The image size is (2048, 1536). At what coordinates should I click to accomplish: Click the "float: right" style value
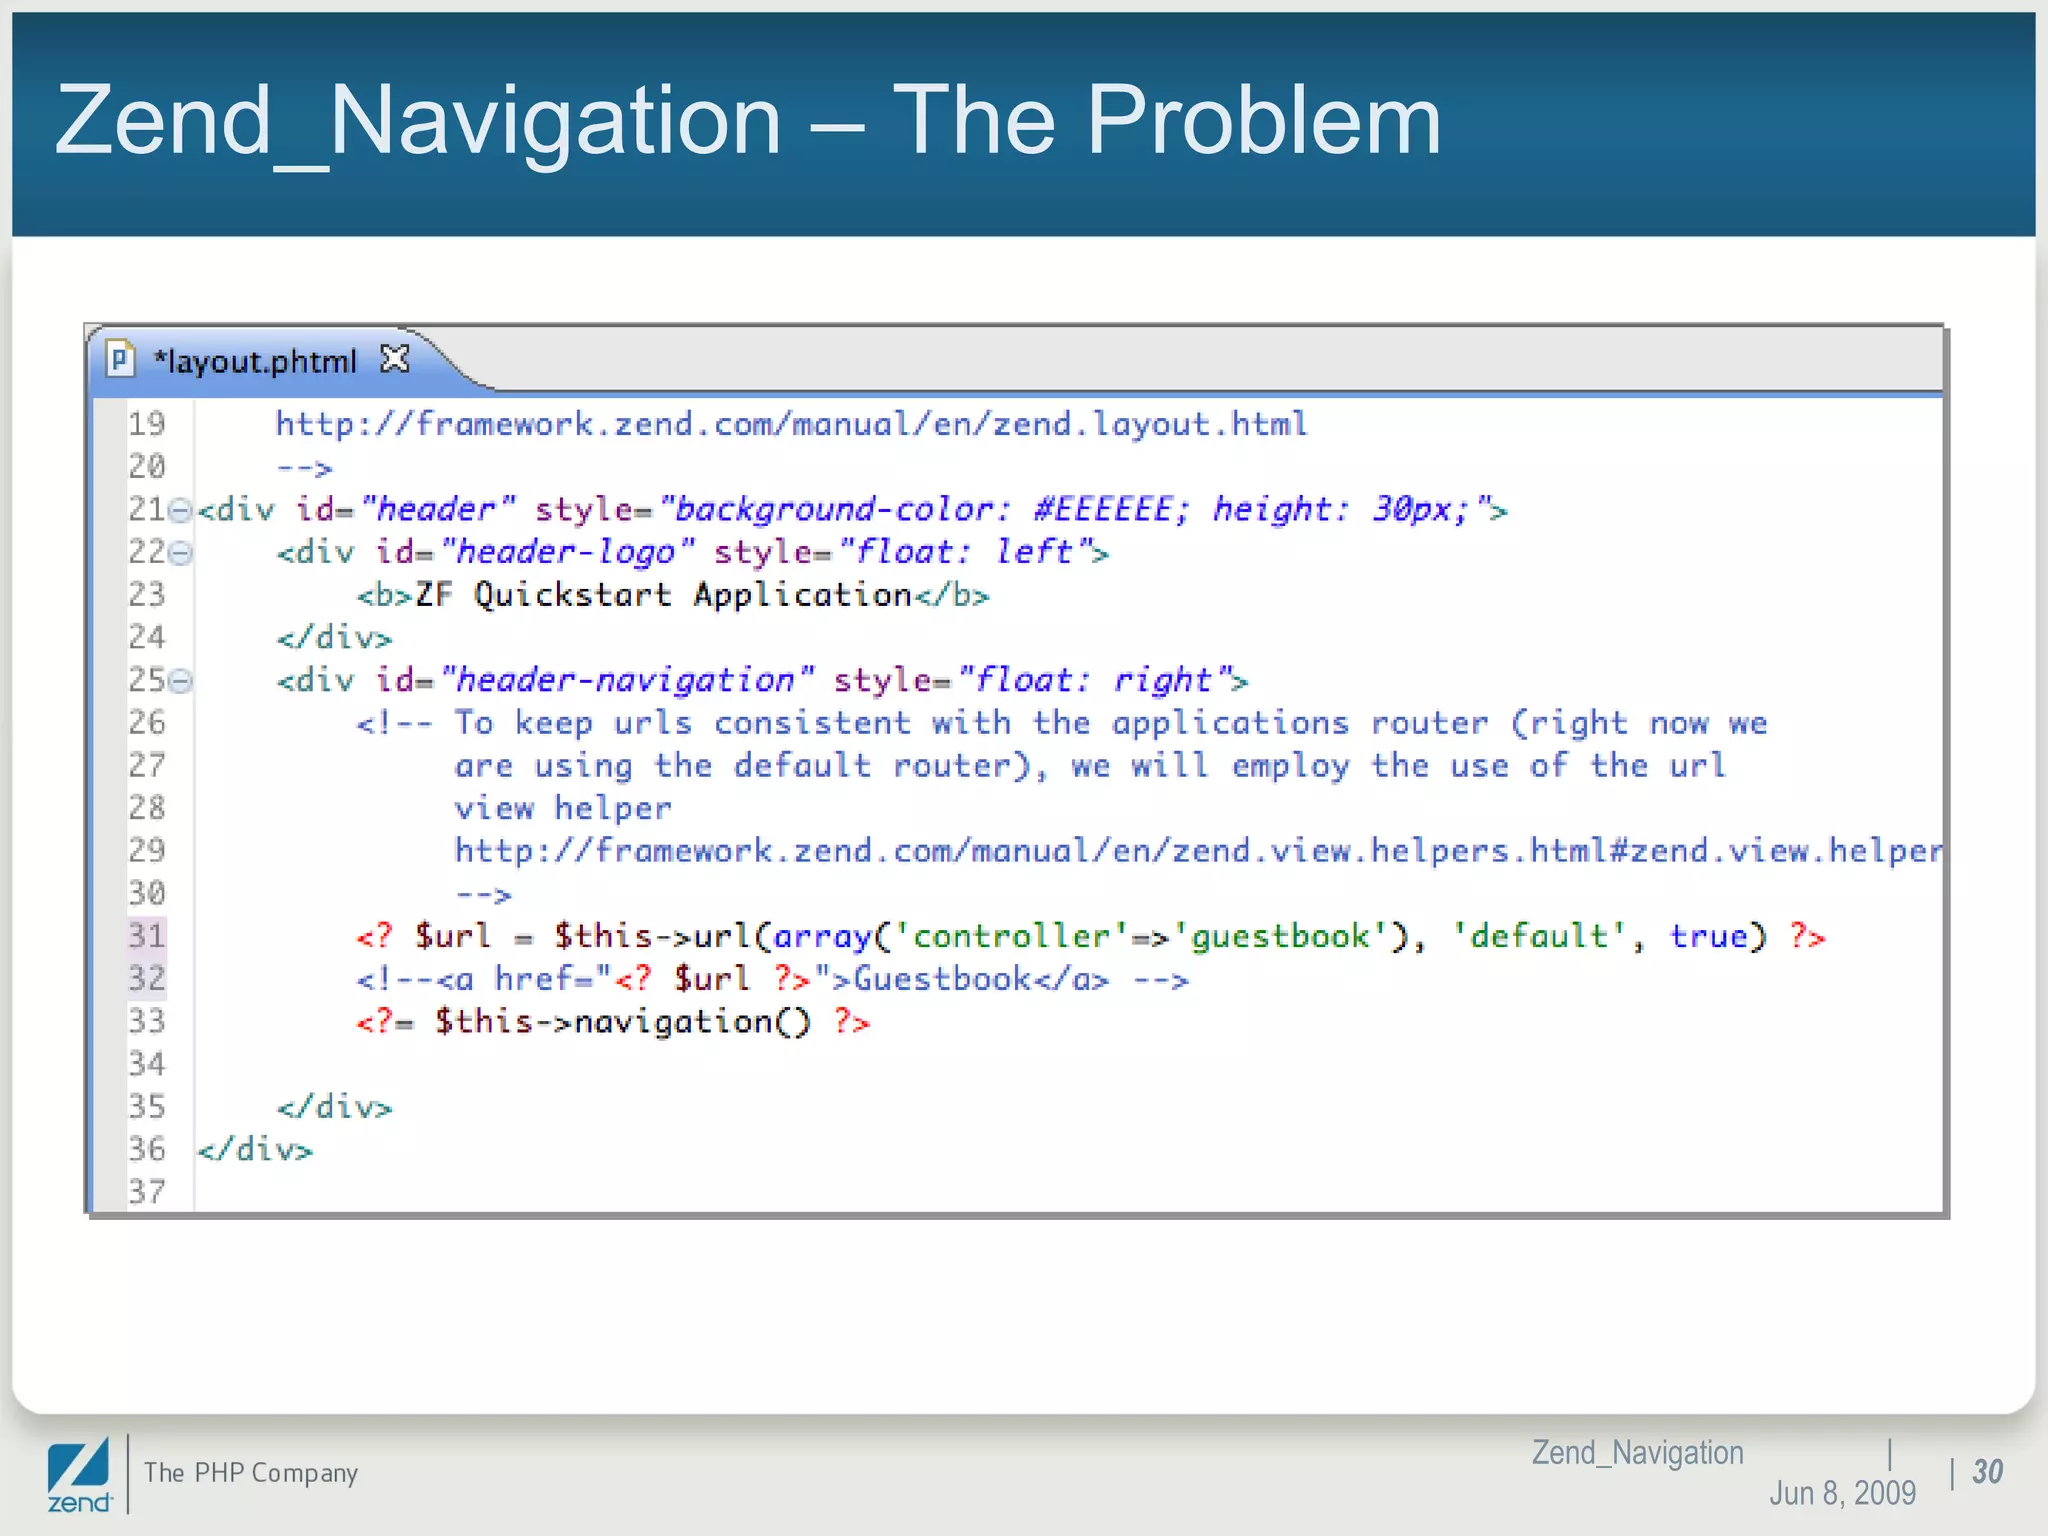coord(1094,680)
